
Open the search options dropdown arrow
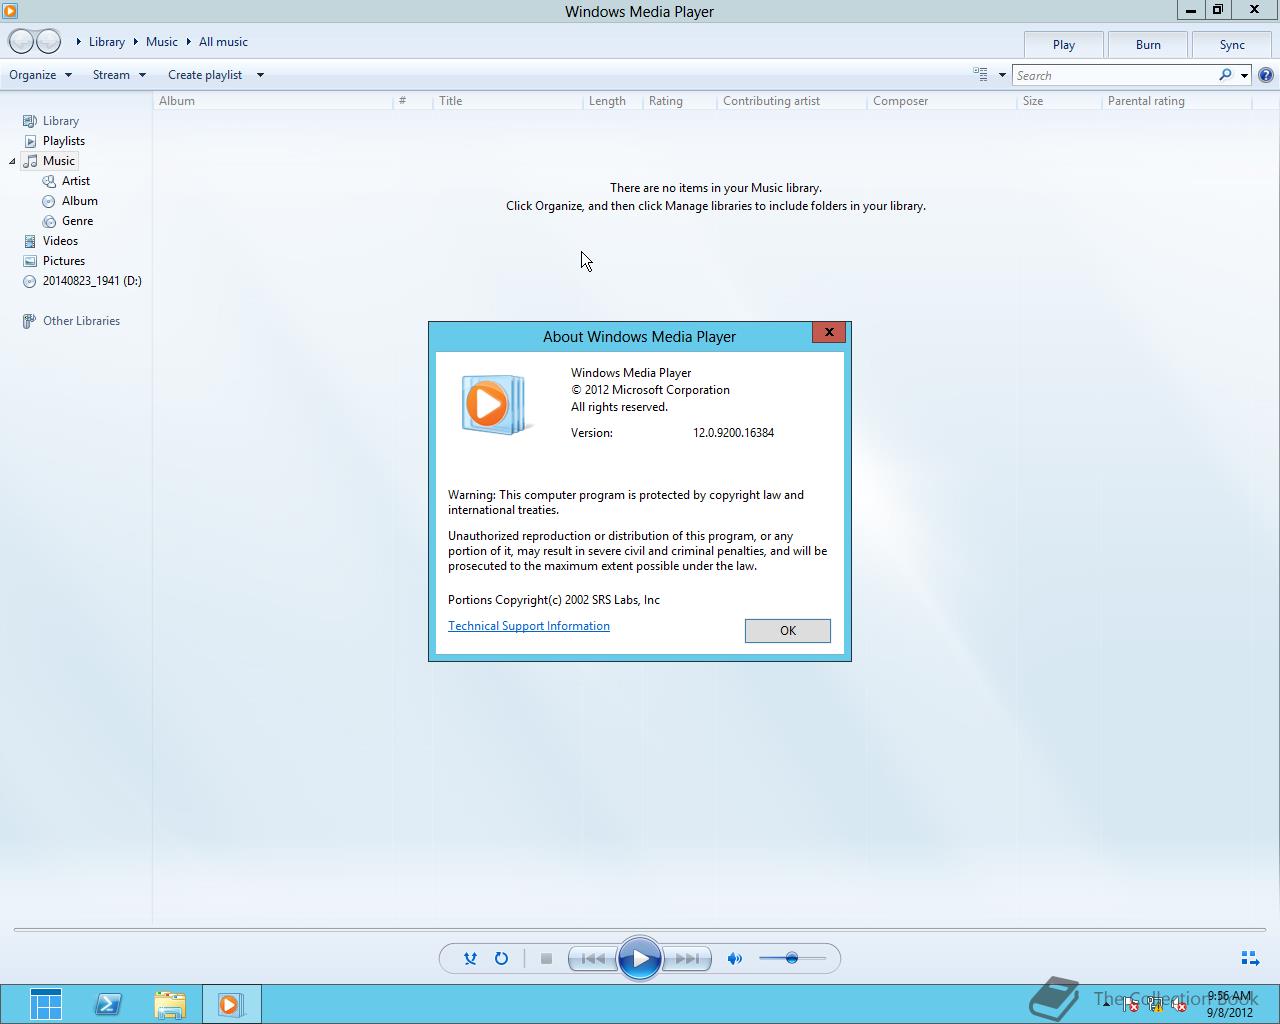(1244, 75)
